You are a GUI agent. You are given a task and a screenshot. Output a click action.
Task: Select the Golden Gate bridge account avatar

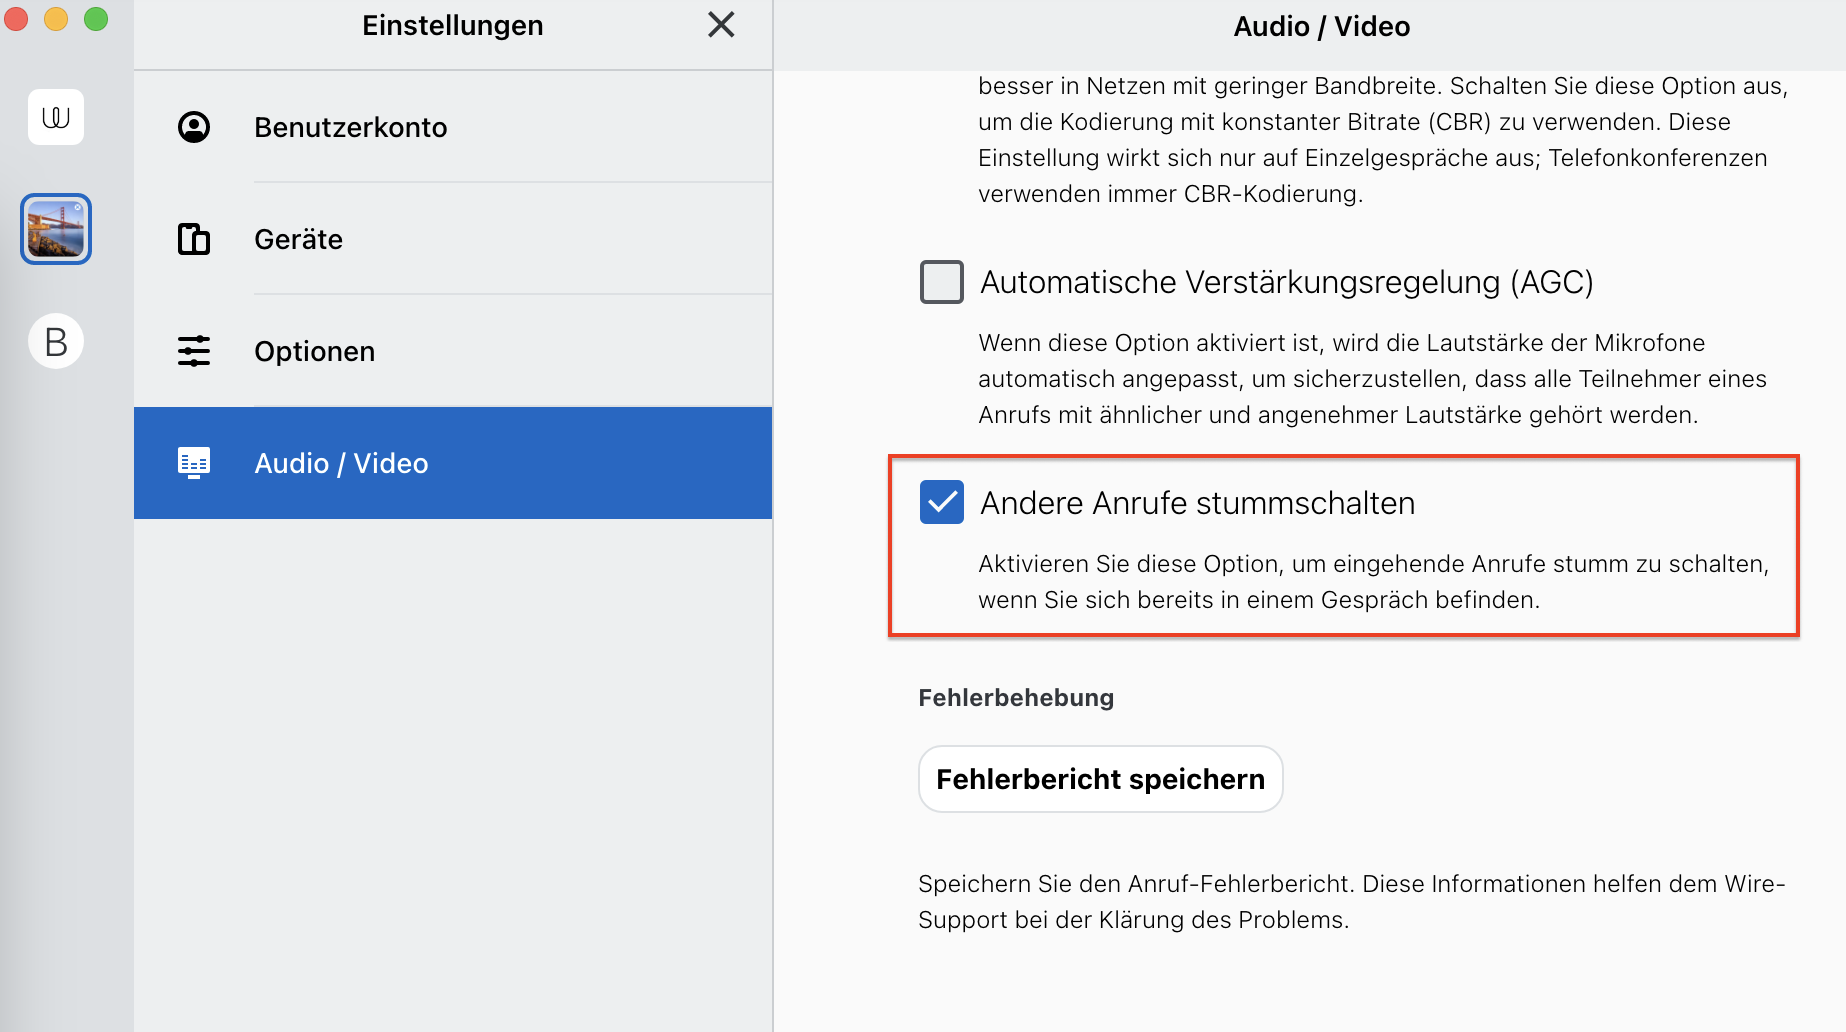click(56, 229)
